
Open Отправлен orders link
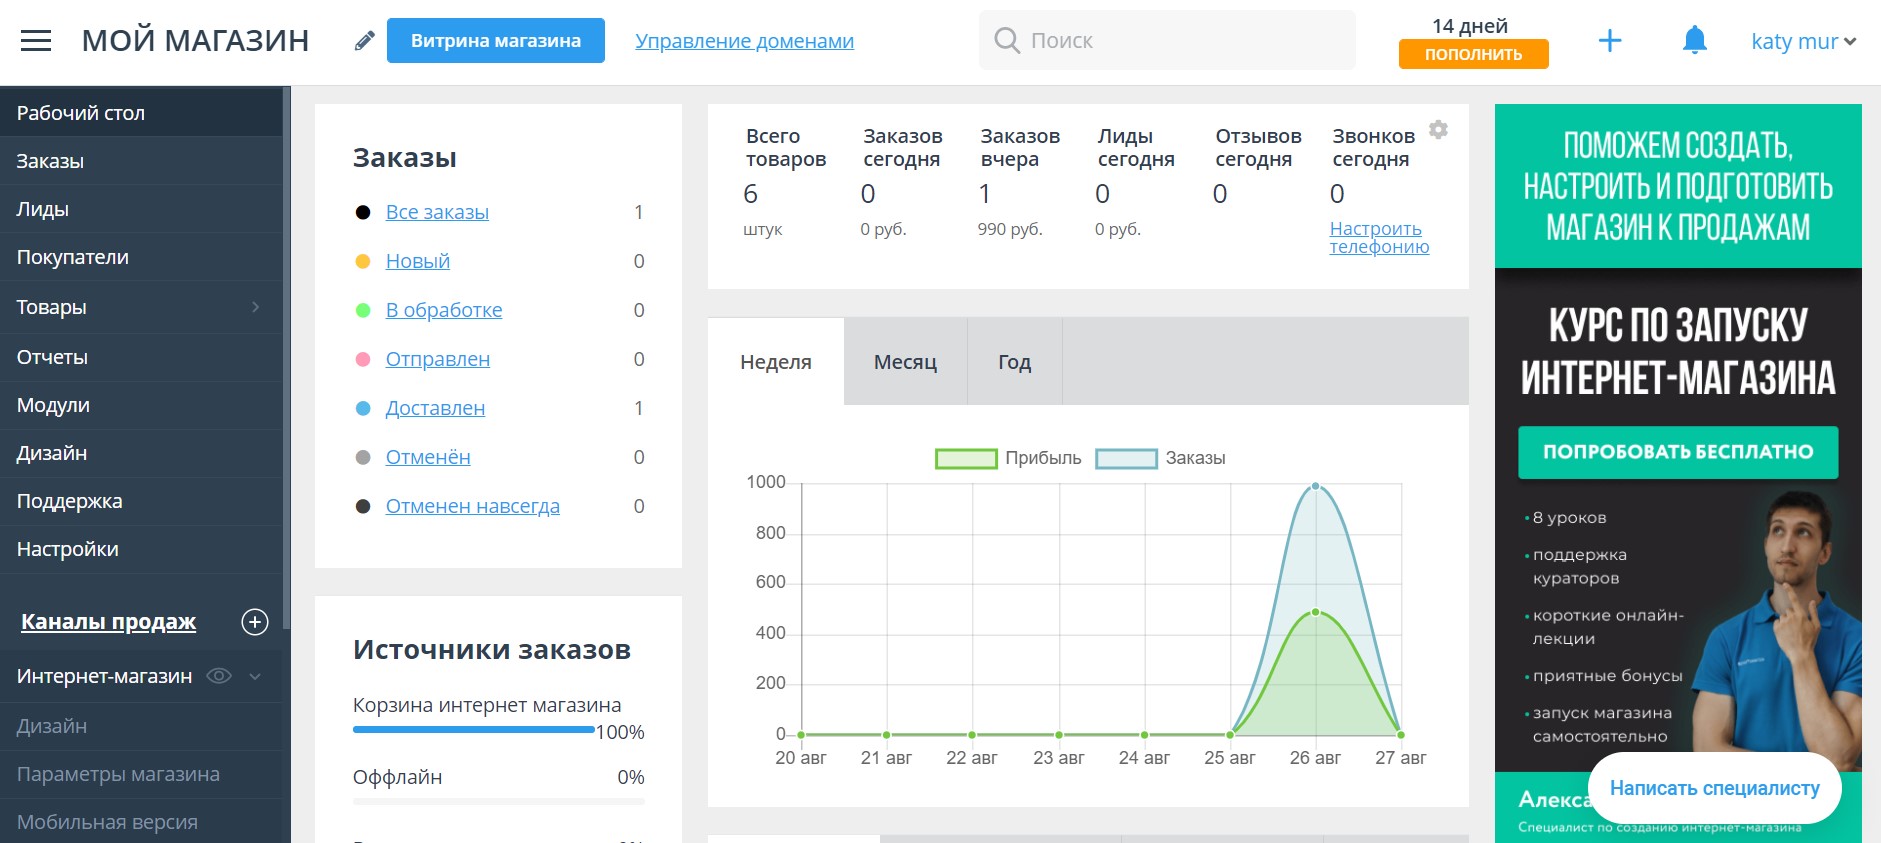(438, 359)
